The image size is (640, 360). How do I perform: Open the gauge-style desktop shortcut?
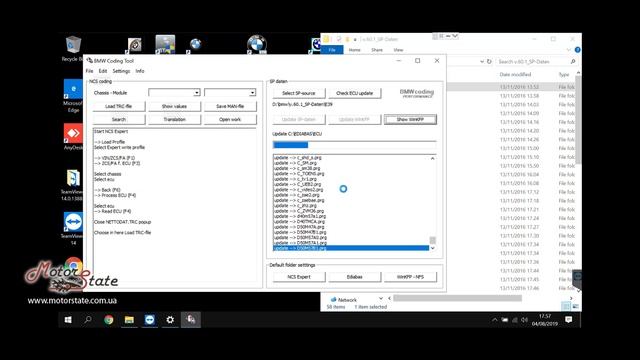134,45
